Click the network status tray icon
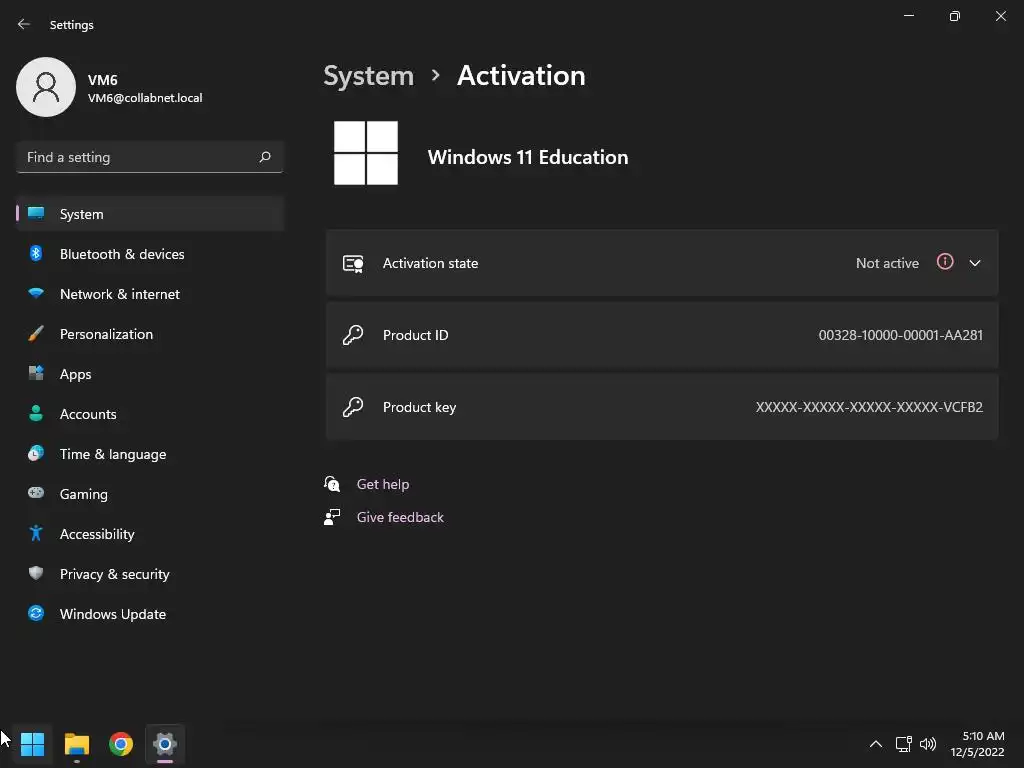This screenshot has height=768, width=1024. [904, 744]
